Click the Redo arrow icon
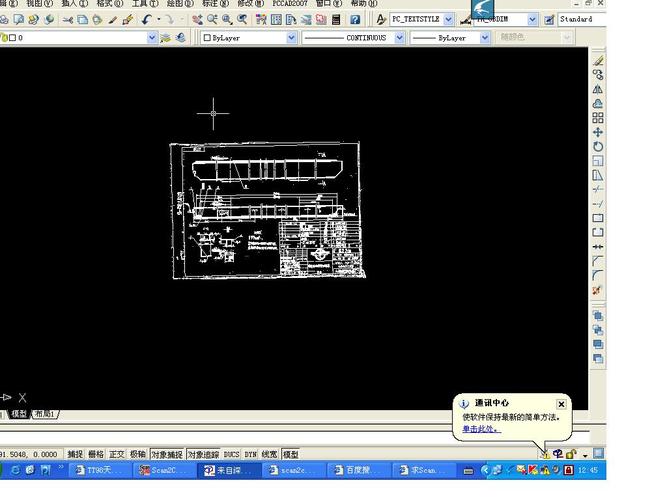This screenshot has height=500, width=667. pyautogui.click(x=169, y=20)
